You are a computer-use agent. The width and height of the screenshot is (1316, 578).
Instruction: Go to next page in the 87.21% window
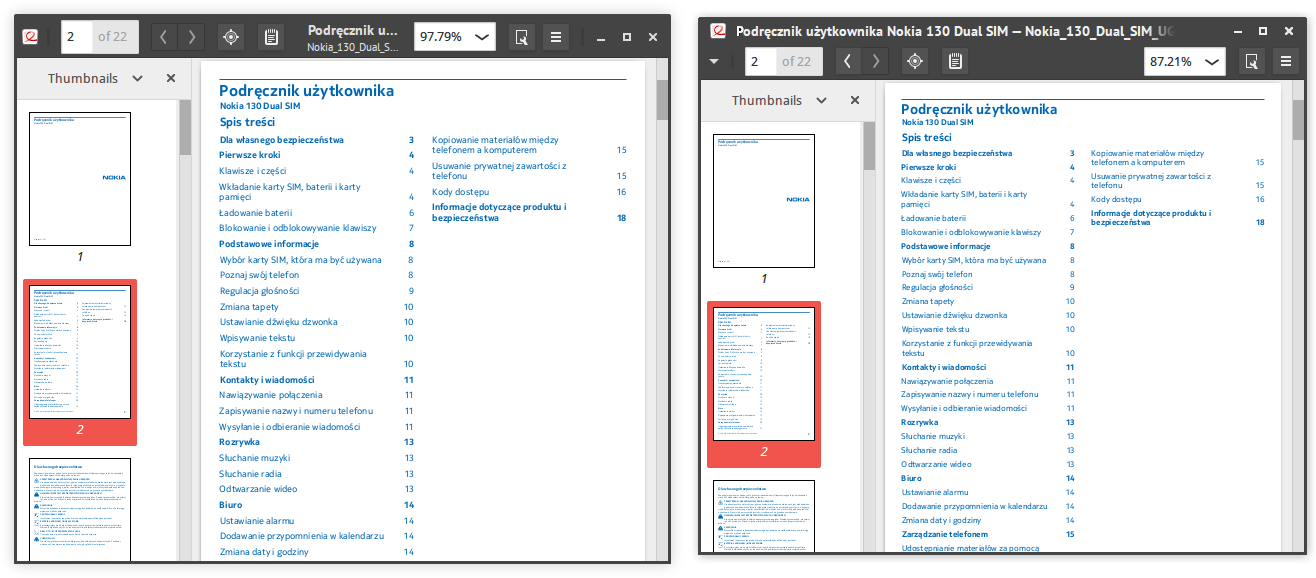point(876,61)
